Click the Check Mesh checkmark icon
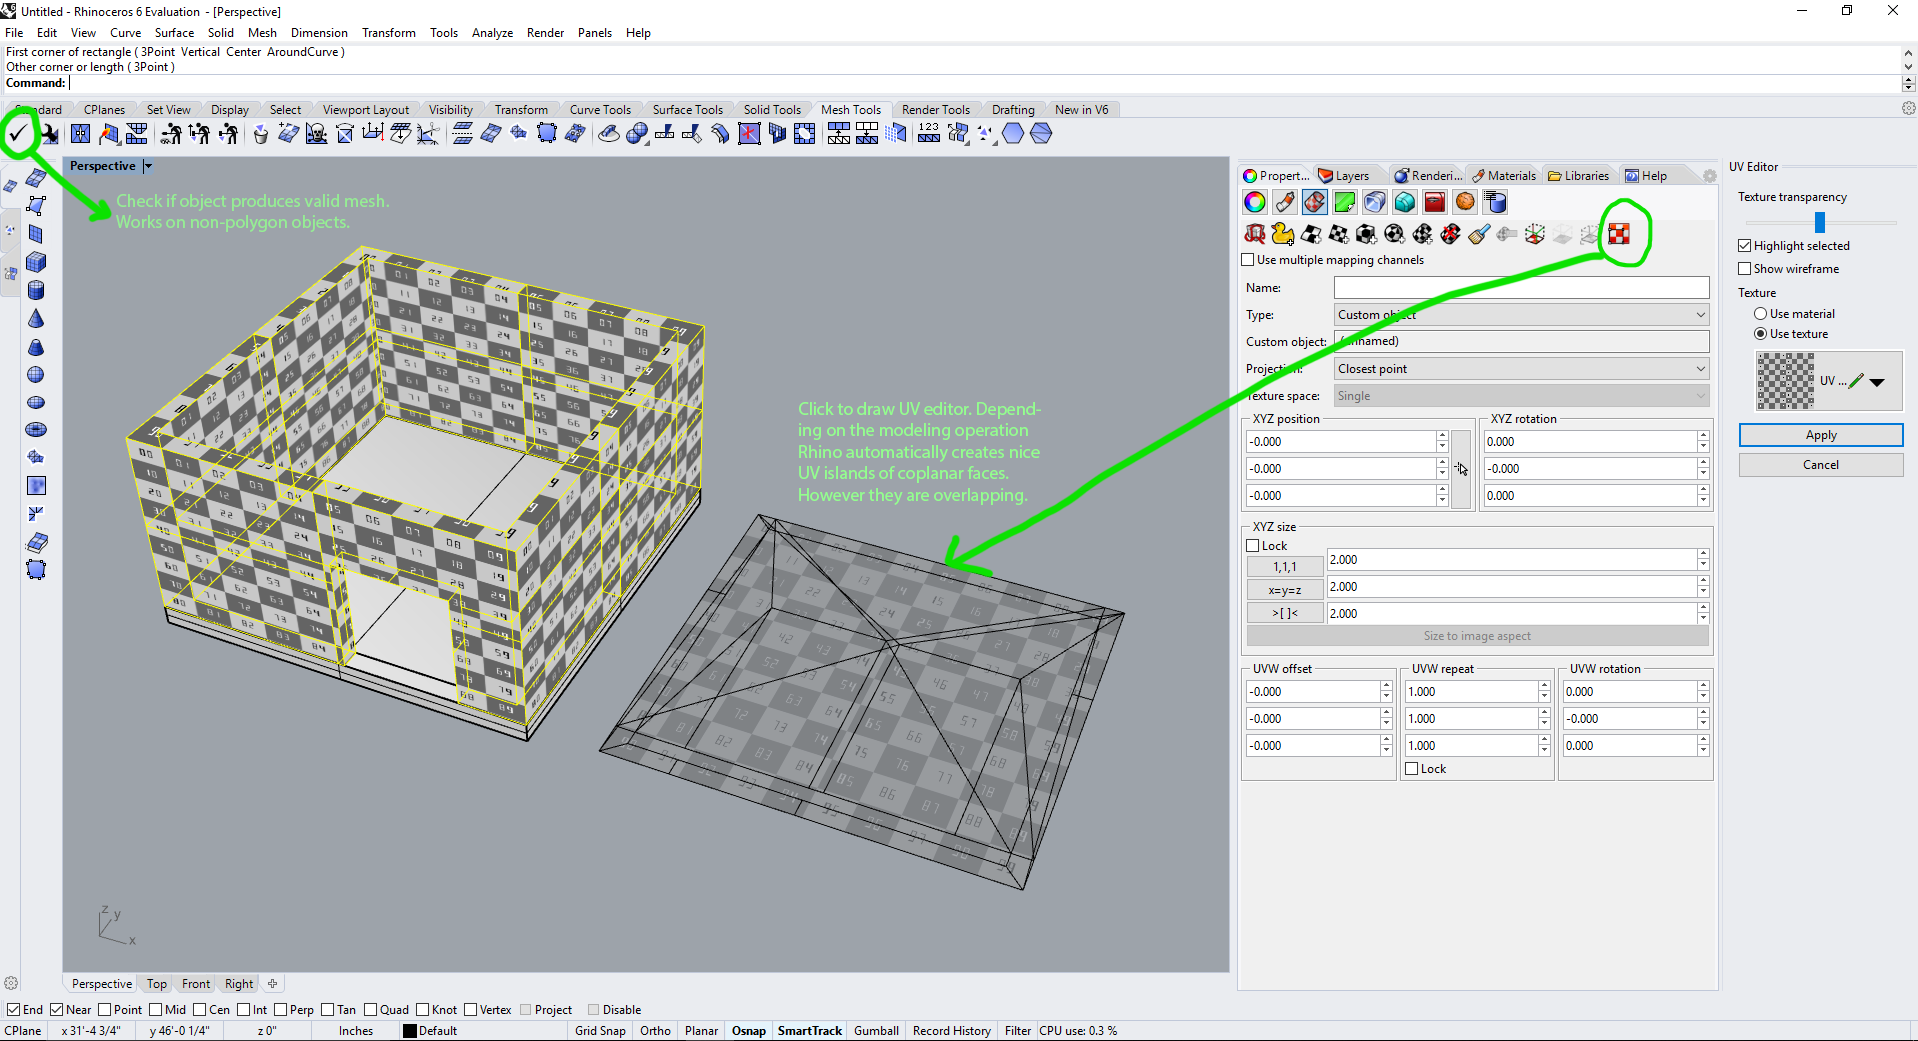1918x1041 pixels. tap(18, 133)
